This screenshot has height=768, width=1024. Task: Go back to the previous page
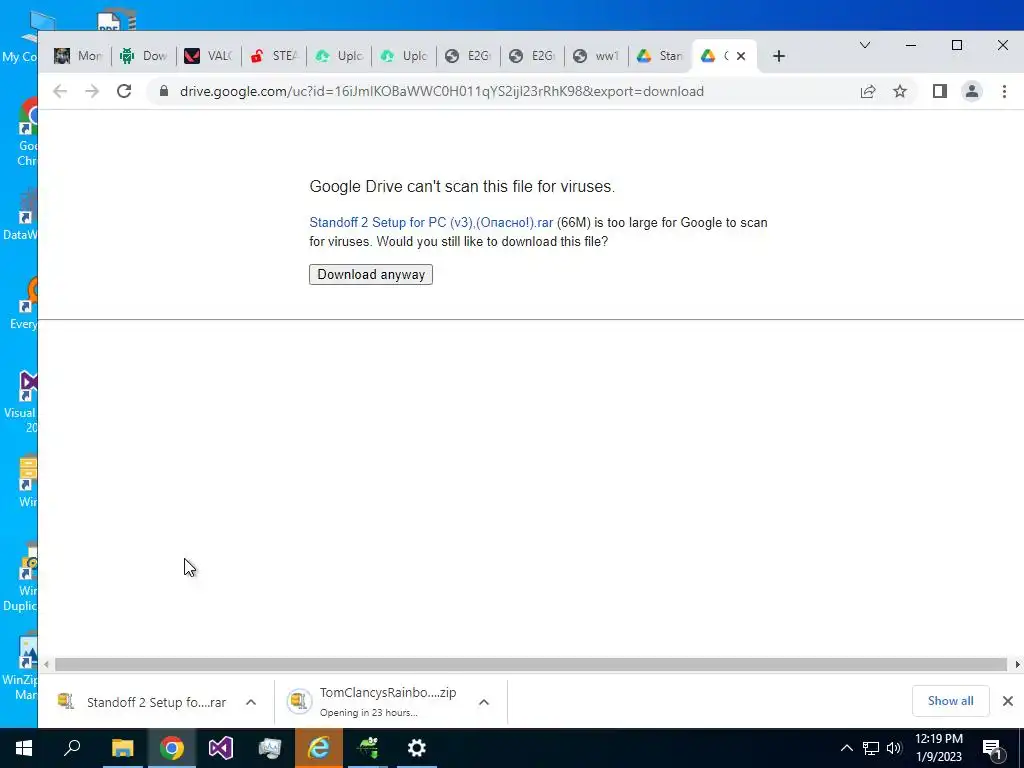pyautogui.click(x=60, y=91)
